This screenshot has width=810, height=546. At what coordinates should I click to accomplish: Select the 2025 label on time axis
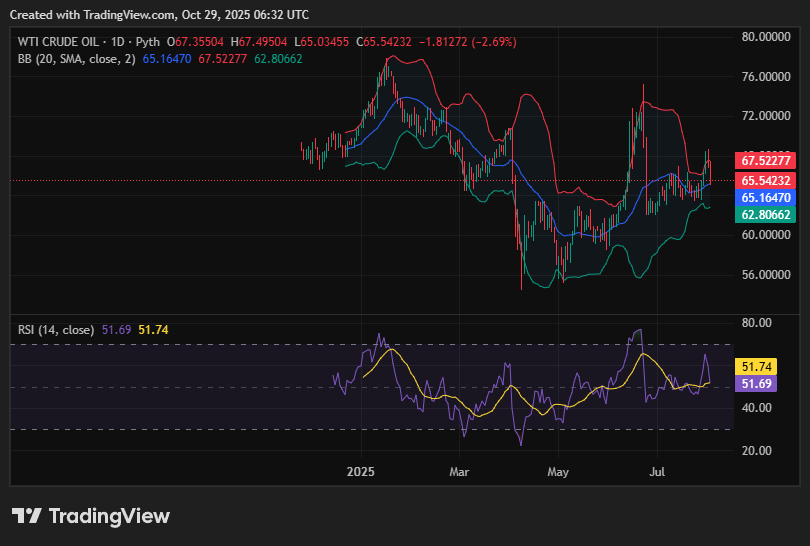point(359,470)
